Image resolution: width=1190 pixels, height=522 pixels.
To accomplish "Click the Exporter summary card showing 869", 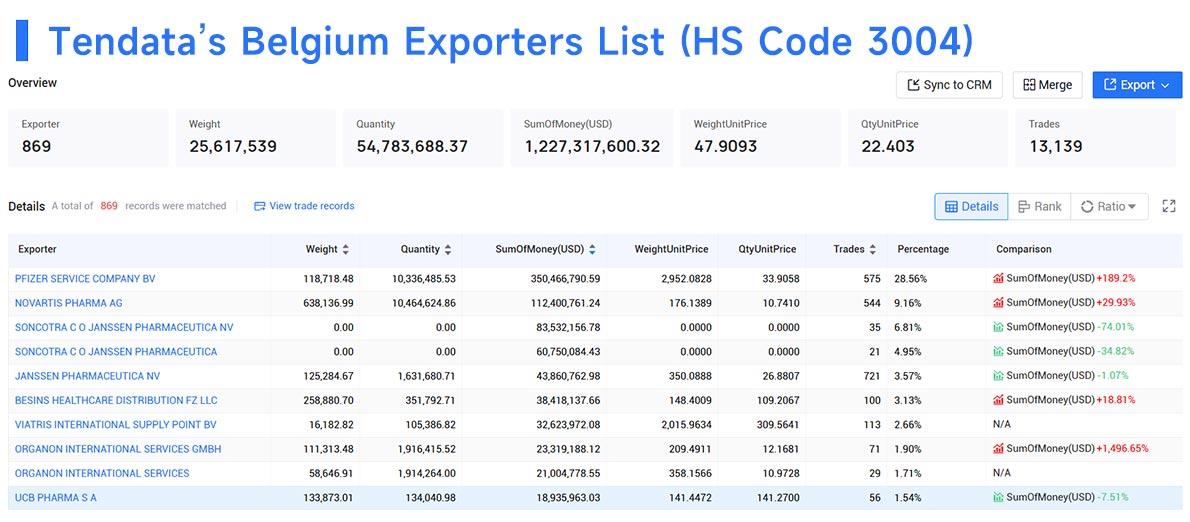I will point(88,138).
